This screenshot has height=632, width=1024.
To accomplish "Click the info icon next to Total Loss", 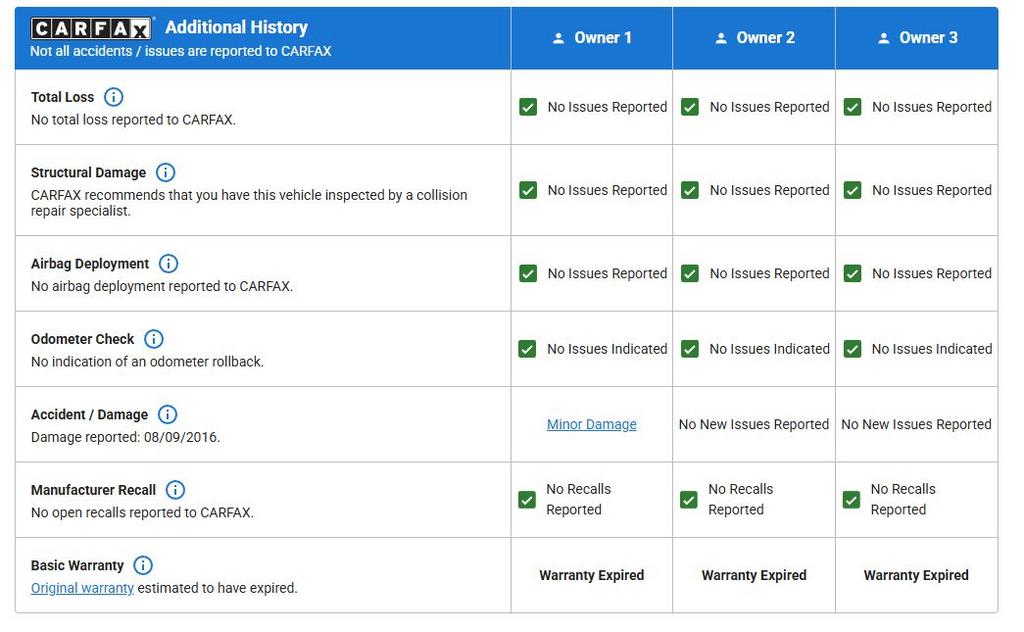I will pos(114,97).
